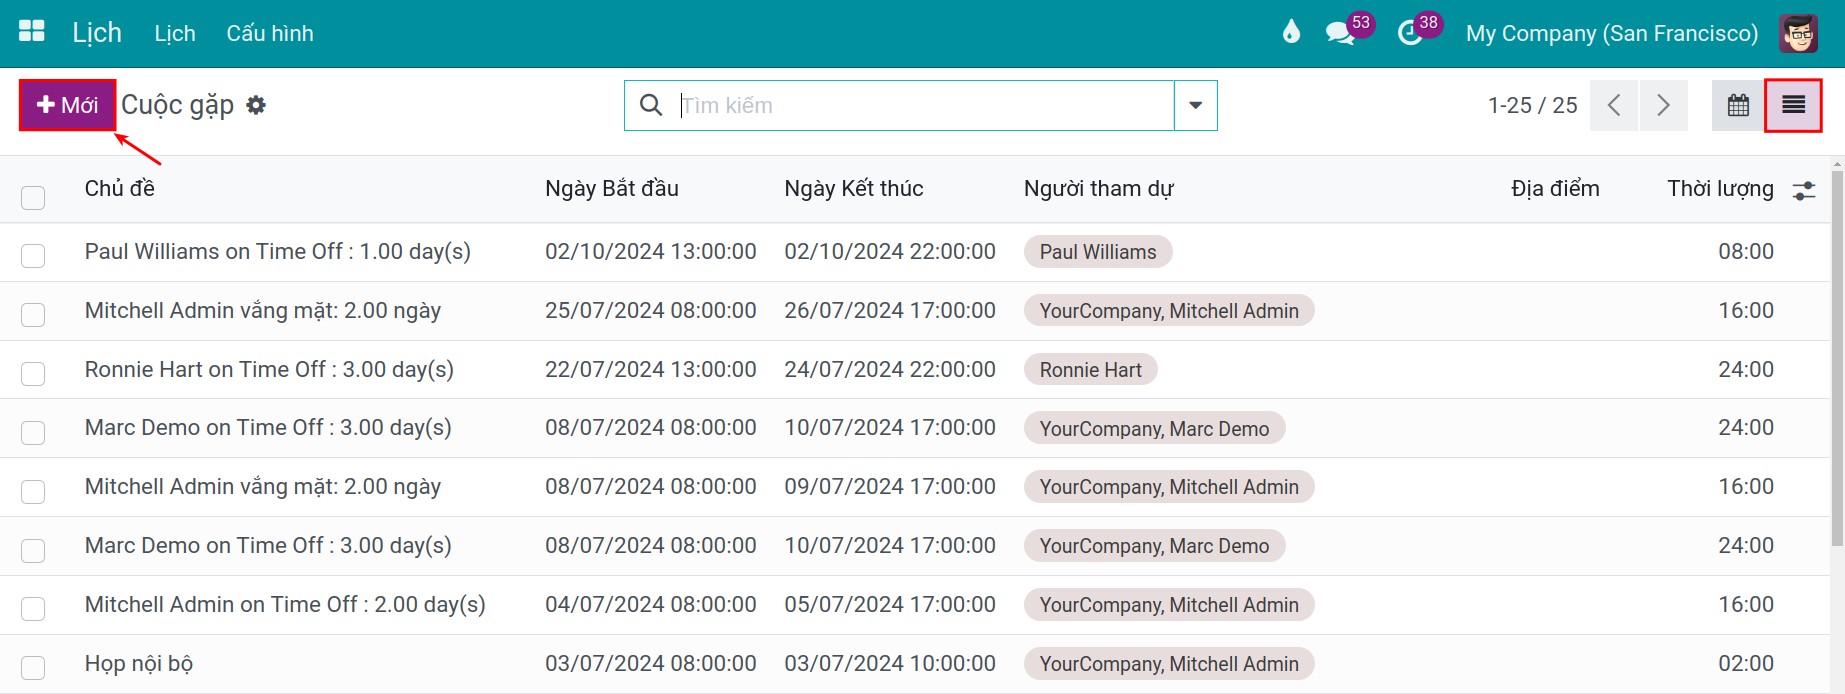The height and width of the screenshot is (694, 1845).
Task: Click the 1-25 / 25 pager counter
Action: click(x=1532, y=105)
